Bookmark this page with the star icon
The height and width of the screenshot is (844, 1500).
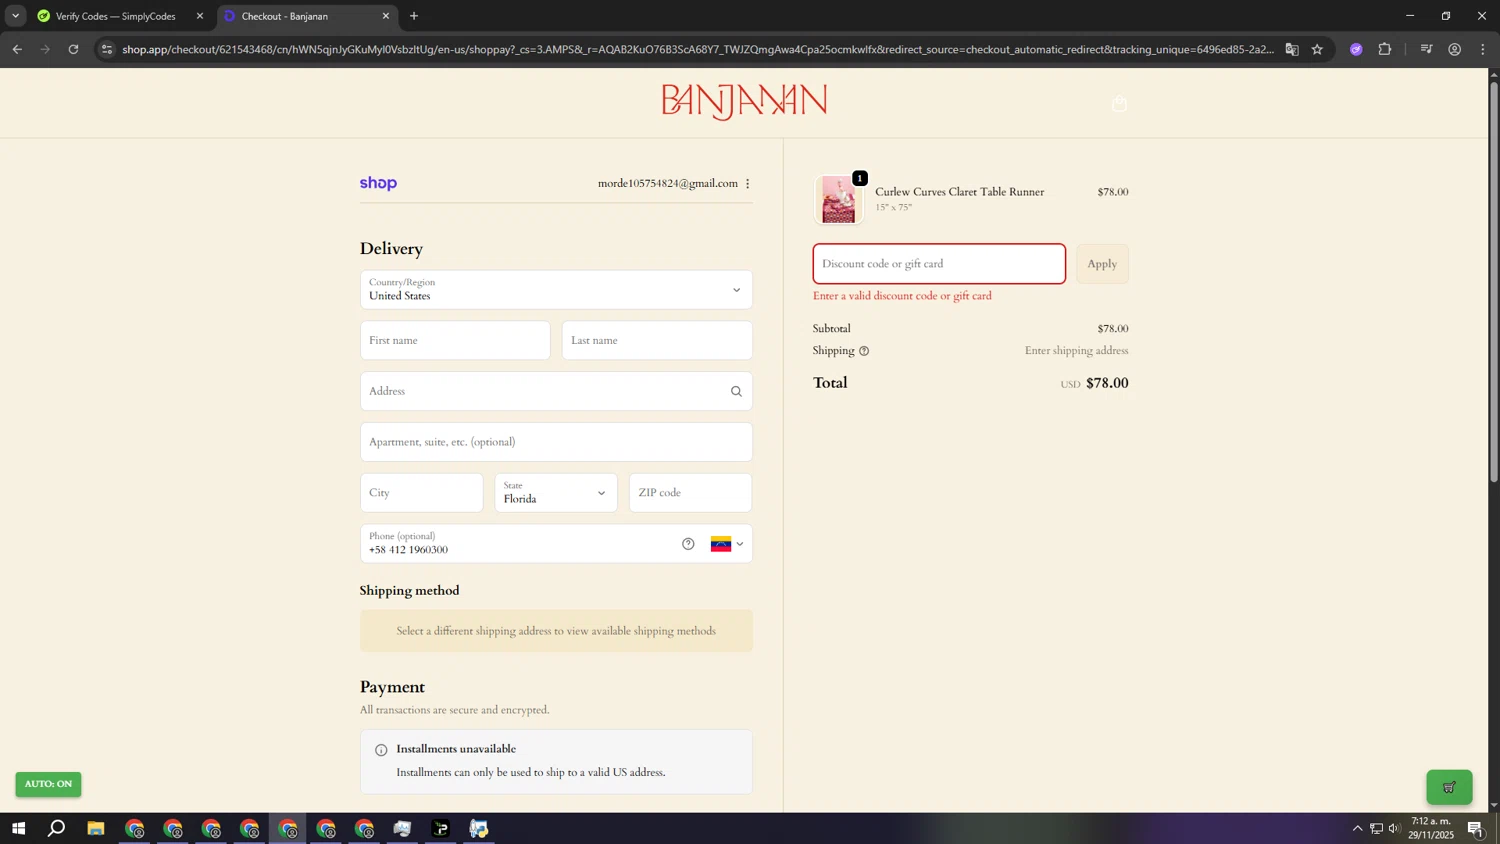1317,49
